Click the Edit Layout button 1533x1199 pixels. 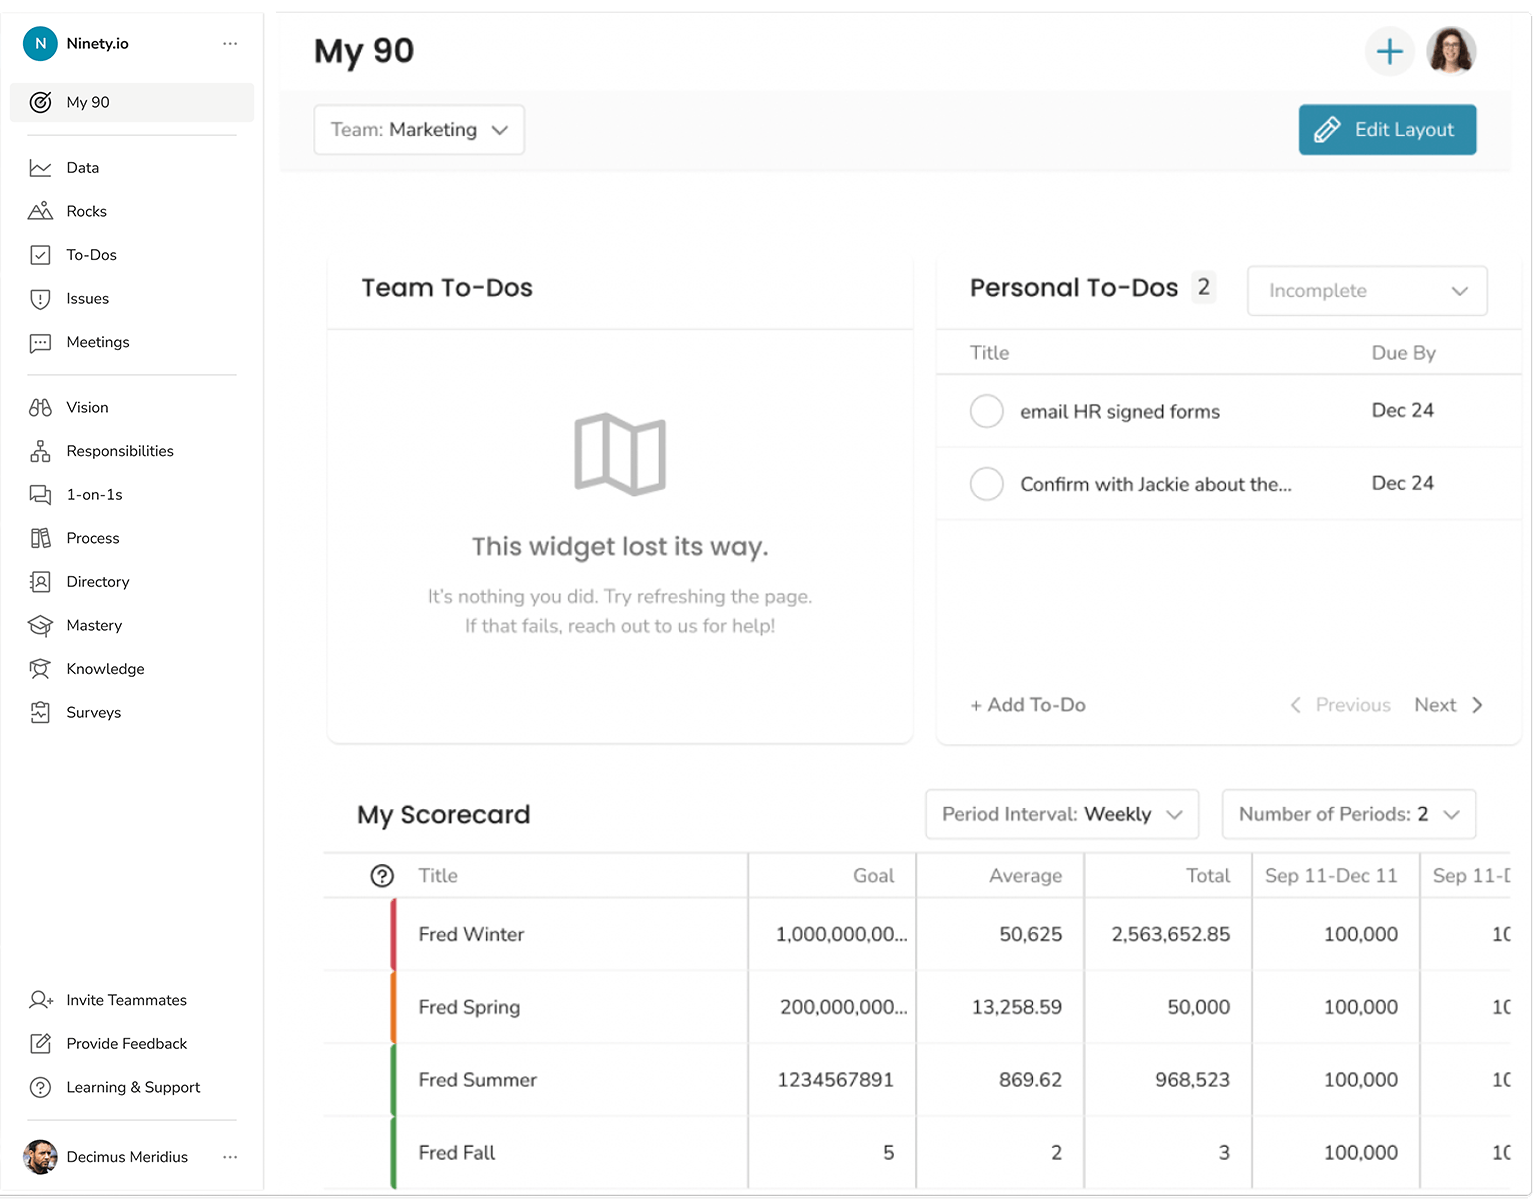(x=1387, y=130)
